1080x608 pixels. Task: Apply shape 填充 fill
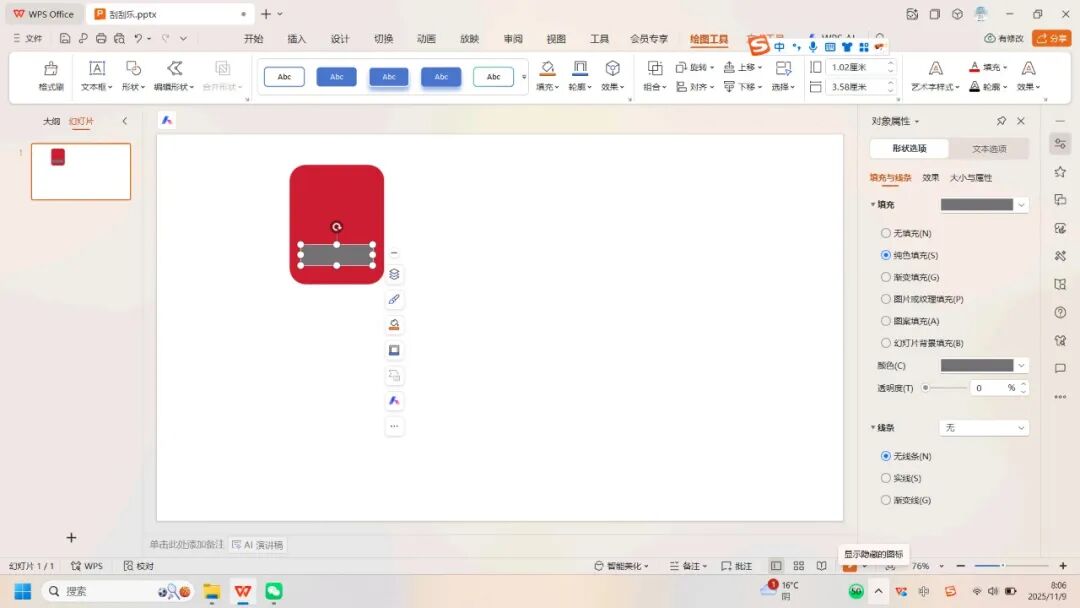tap(546, 77)
